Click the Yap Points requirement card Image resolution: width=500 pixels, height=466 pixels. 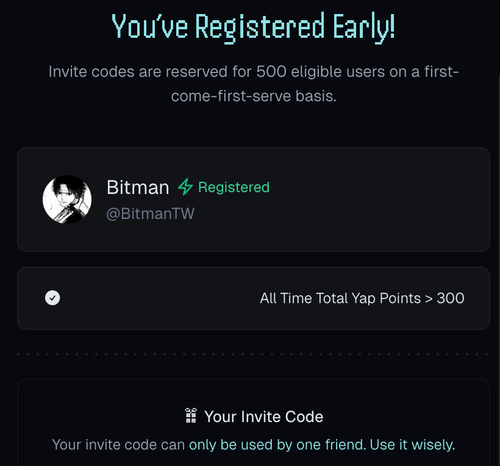pos(253,298)
